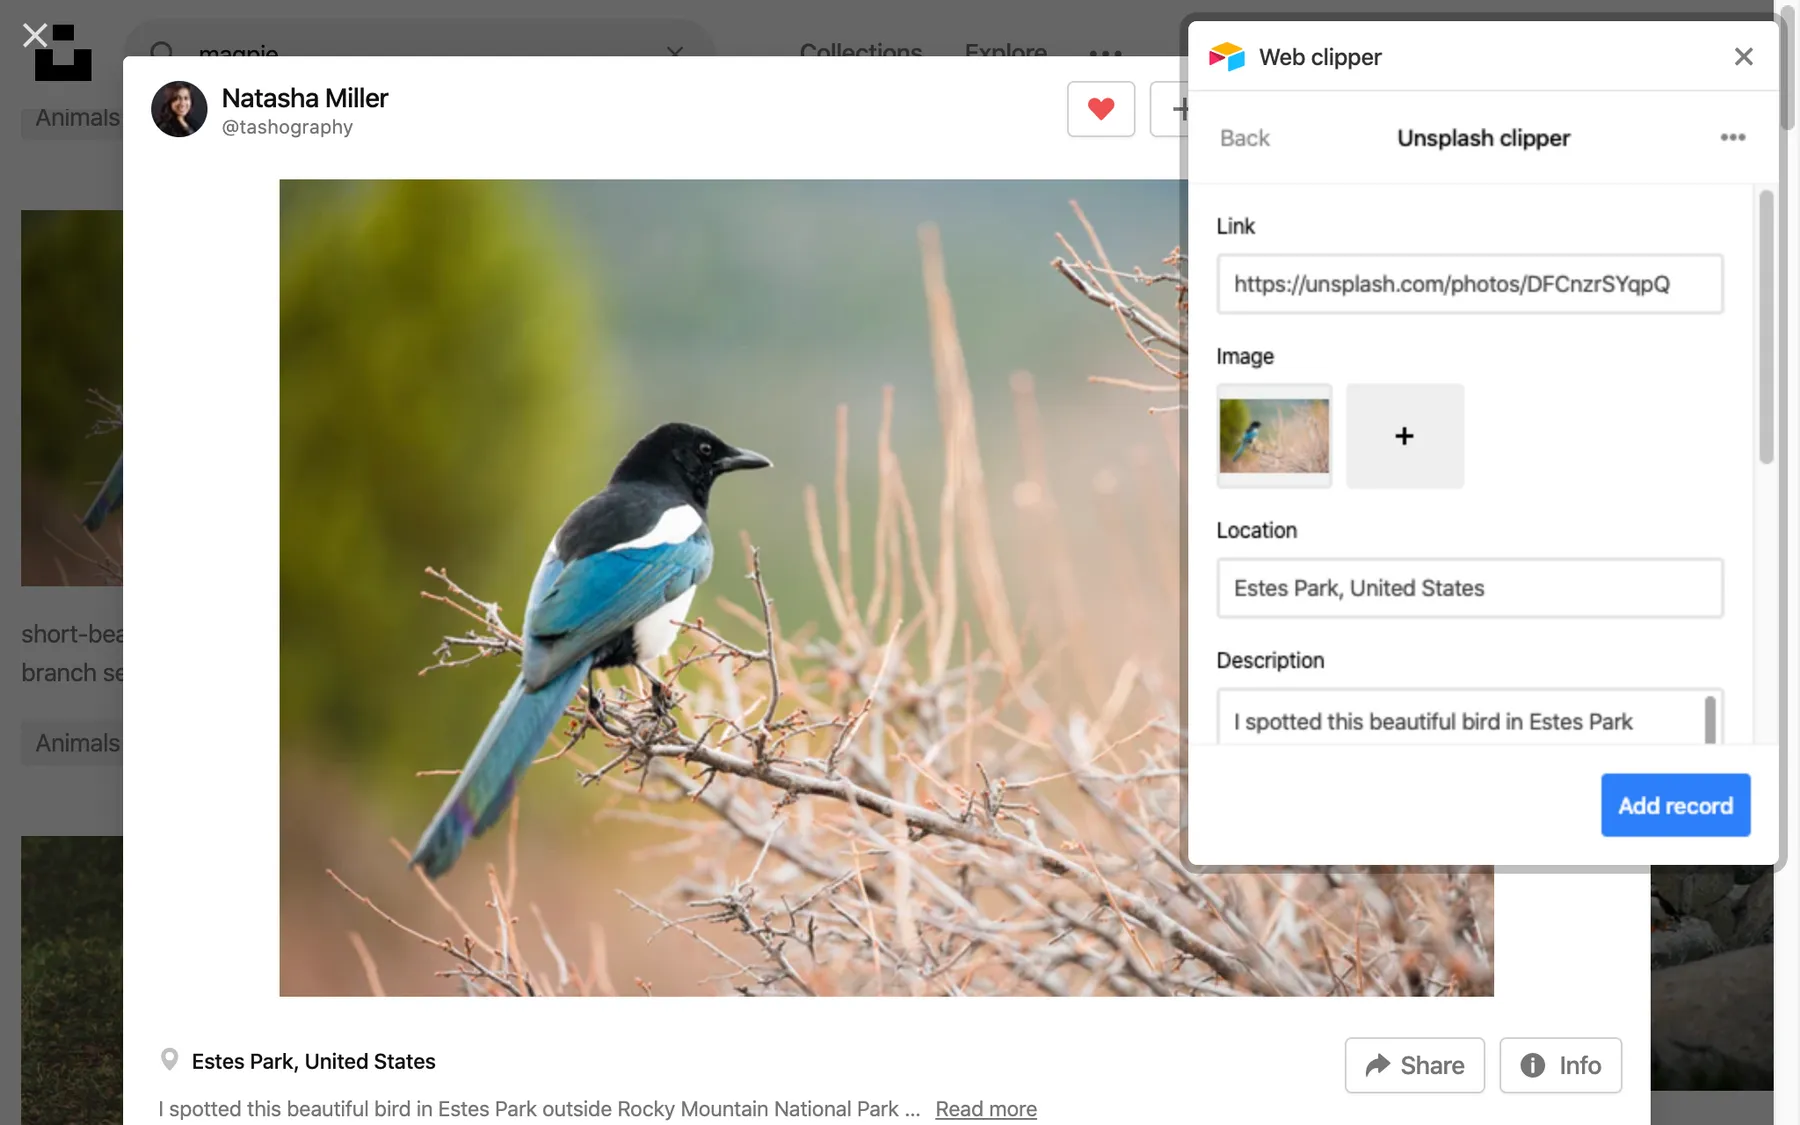Close the photo modal with the top-left X
The image size is (1800, 1125).
tap(35, 36)
